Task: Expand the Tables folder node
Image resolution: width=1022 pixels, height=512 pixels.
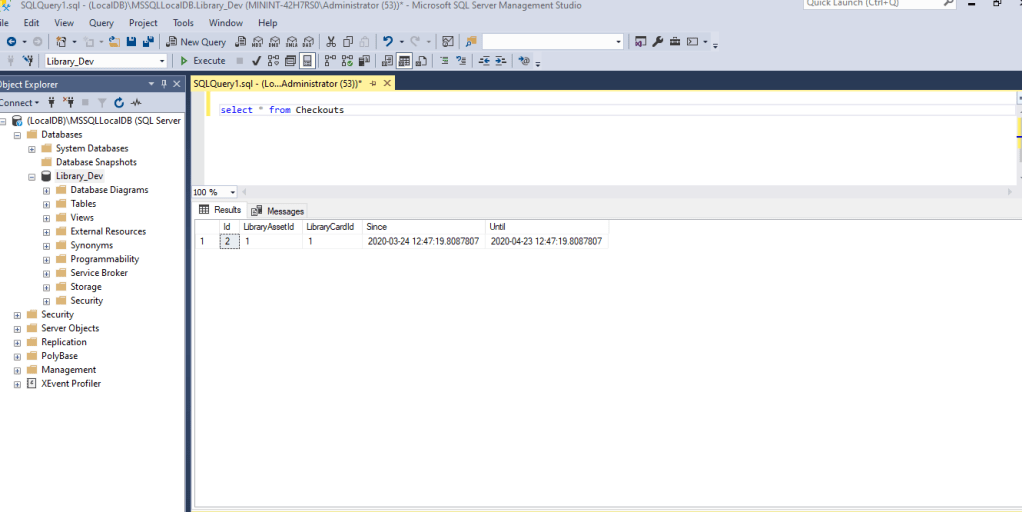Action: pos(46,204)
